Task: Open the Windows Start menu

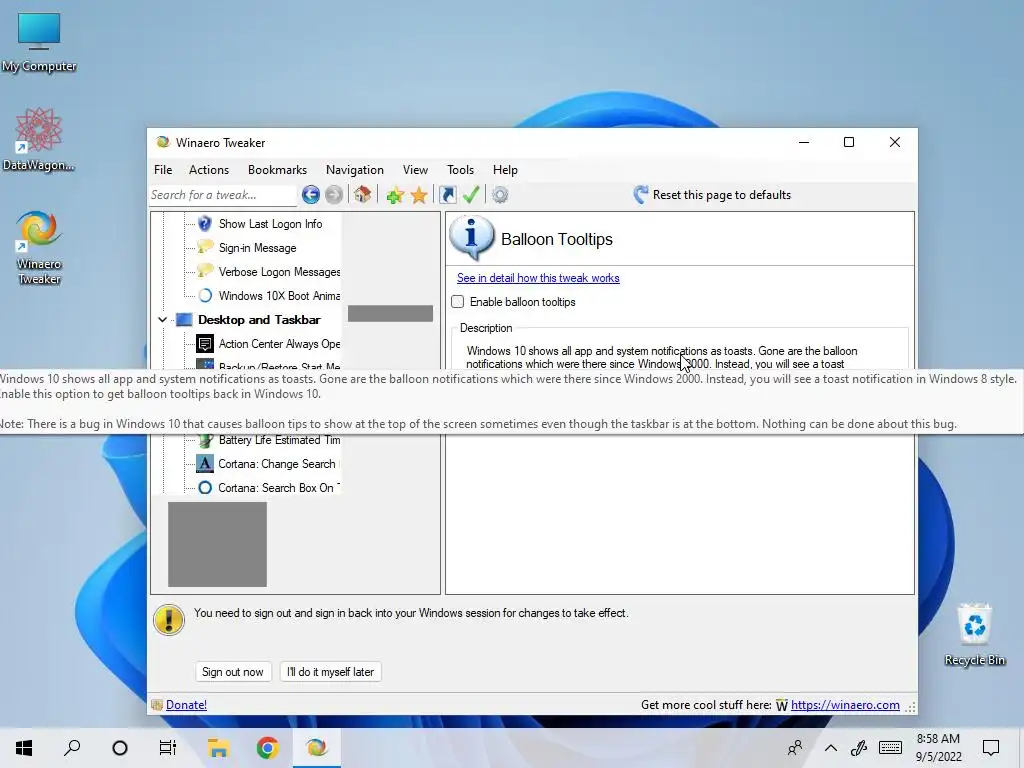Action: pyautogui.click(x=24, y=748)
